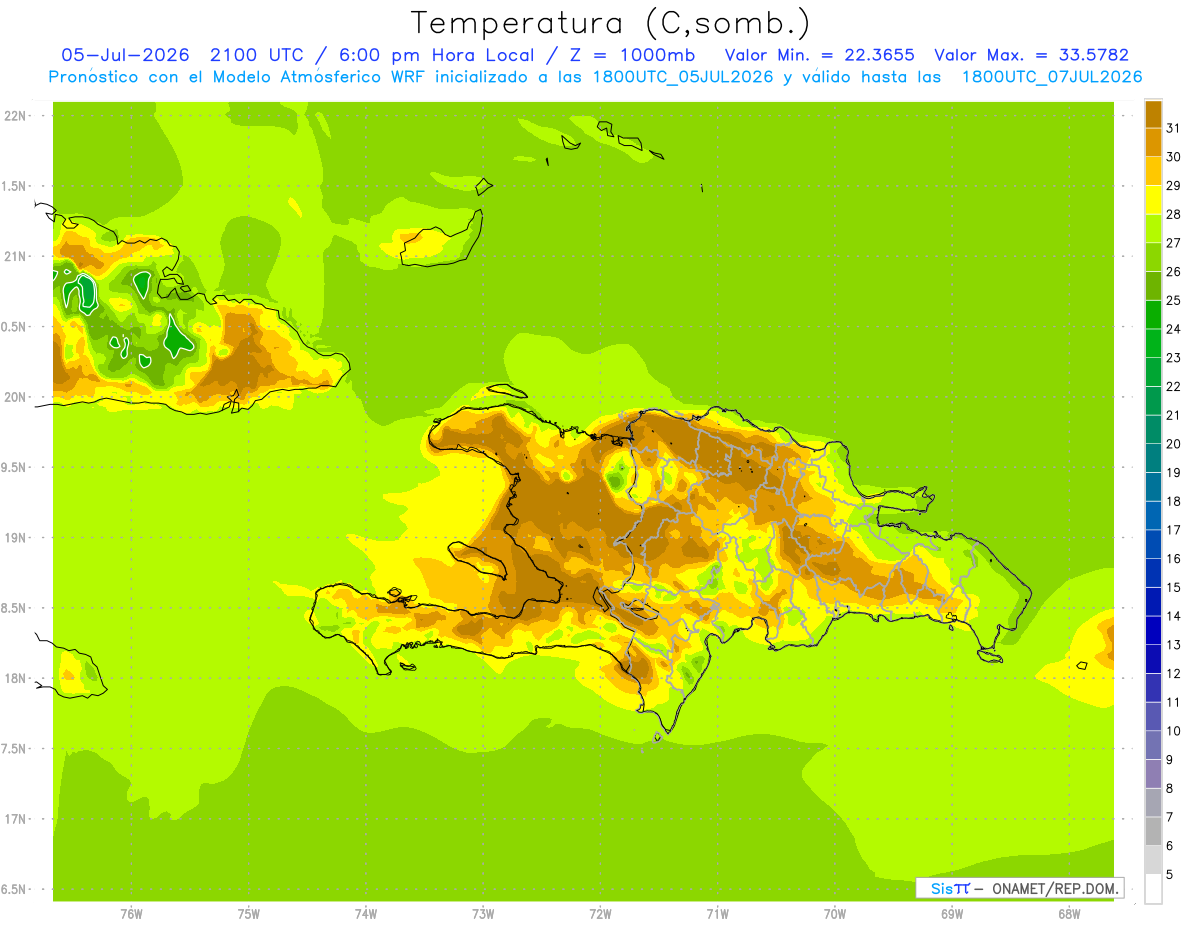Image resolution: width=1200 pixels, height=927 pixels.
Task: Click the 22N latitude axis label
Action: point(15,116)
